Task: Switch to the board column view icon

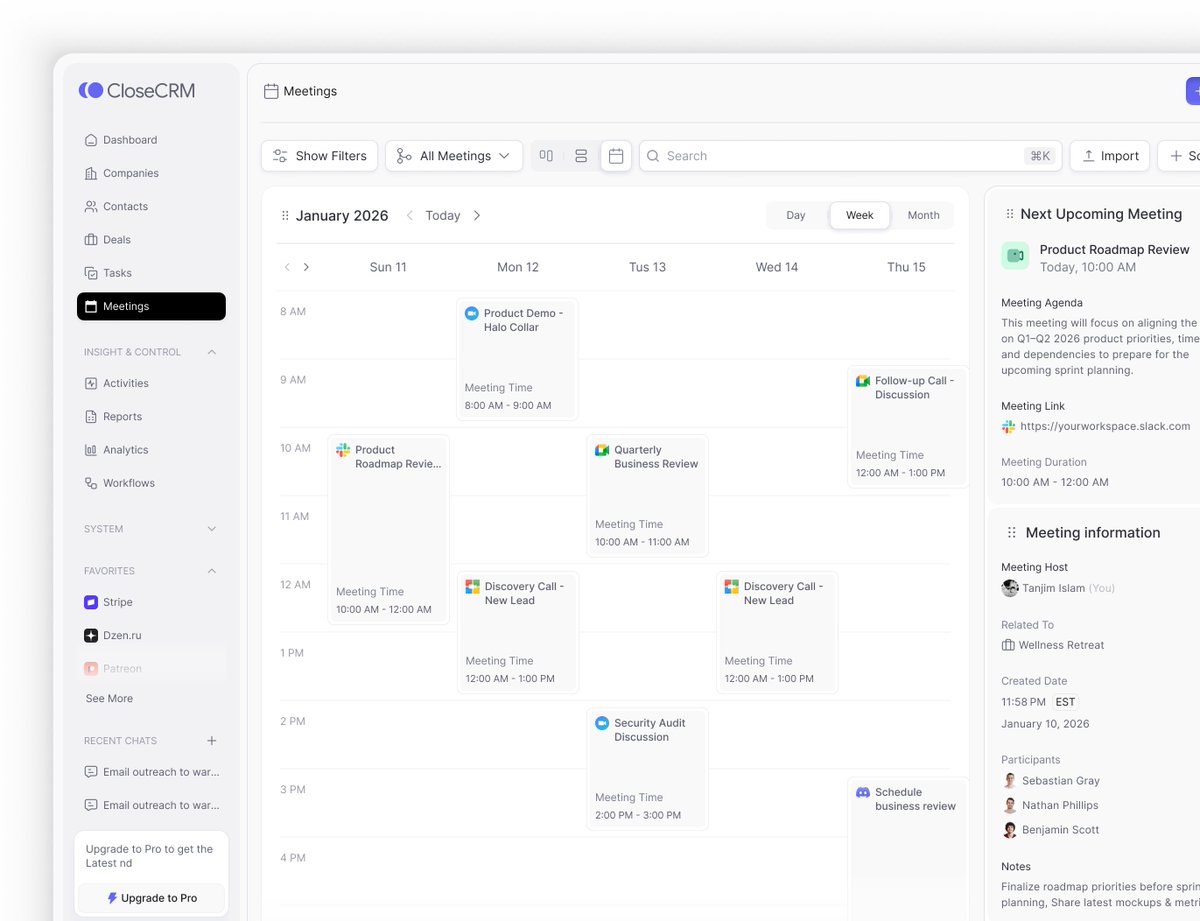Action: 546,156
